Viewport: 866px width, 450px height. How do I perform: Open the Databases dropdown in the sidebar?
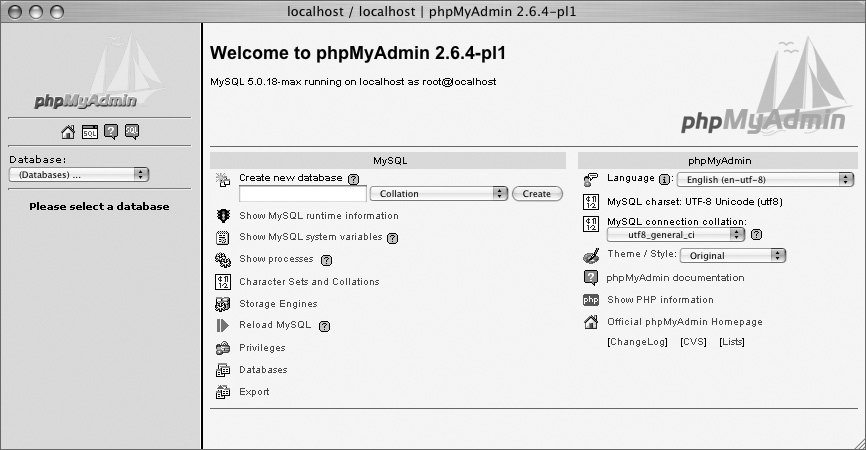tap(79, 174)
